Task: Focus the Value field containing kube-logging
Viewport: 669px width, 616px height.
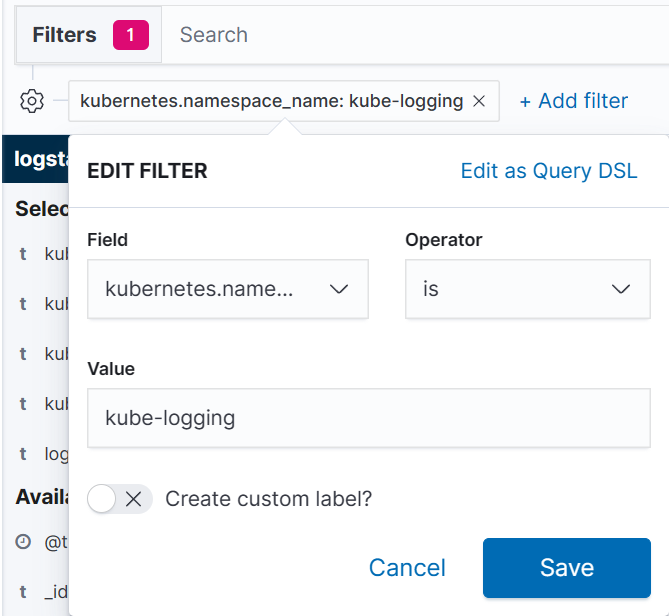Action: (369, 418)
